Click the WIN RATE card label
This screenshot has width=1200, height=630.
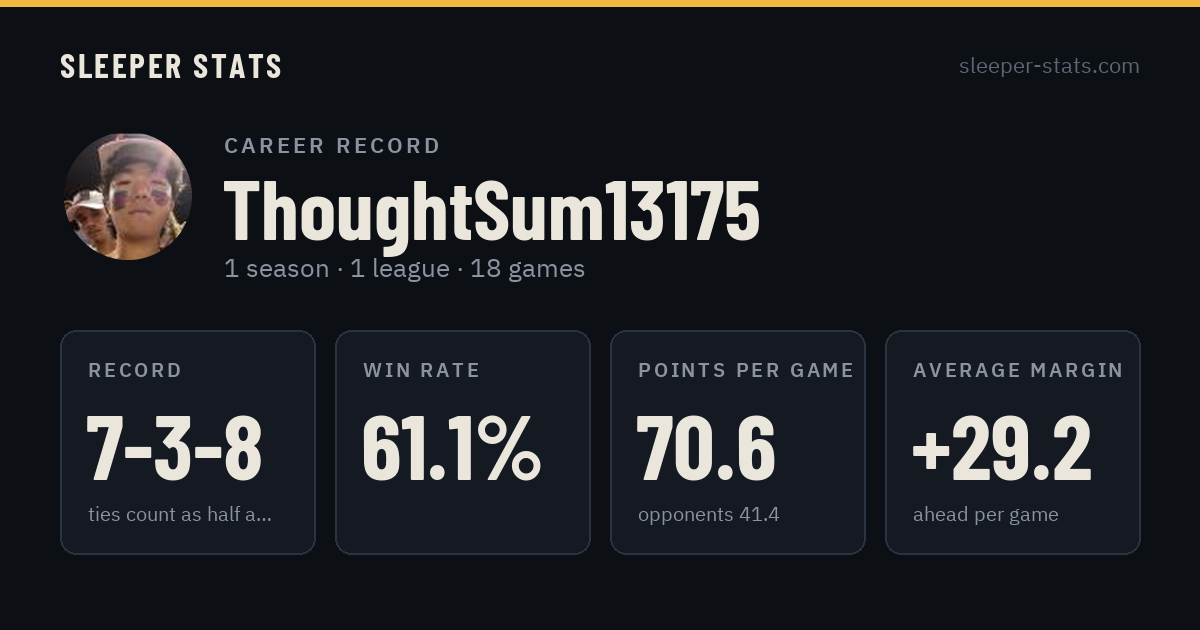pos(422,370)
